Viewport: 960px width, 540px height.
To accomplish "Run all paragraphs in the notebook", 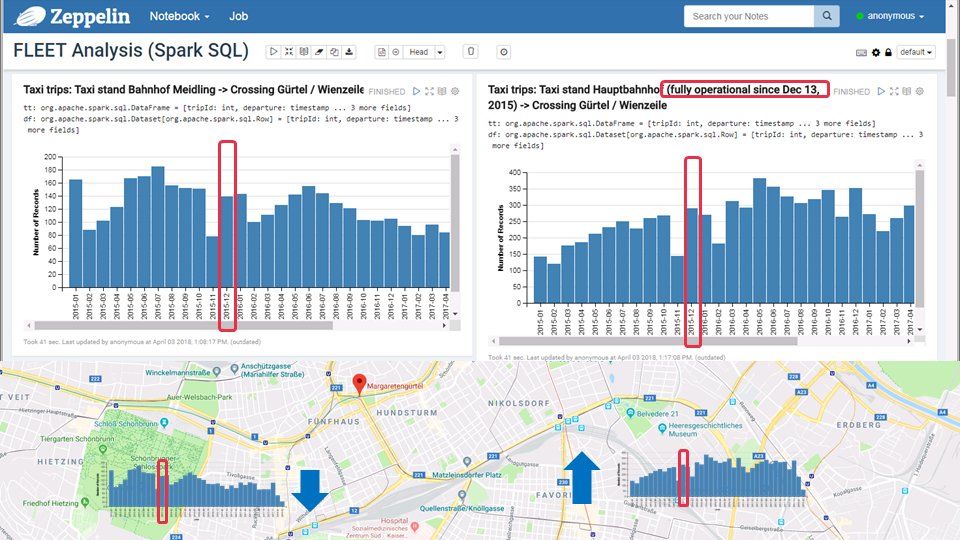I will [x=274, y=52].
